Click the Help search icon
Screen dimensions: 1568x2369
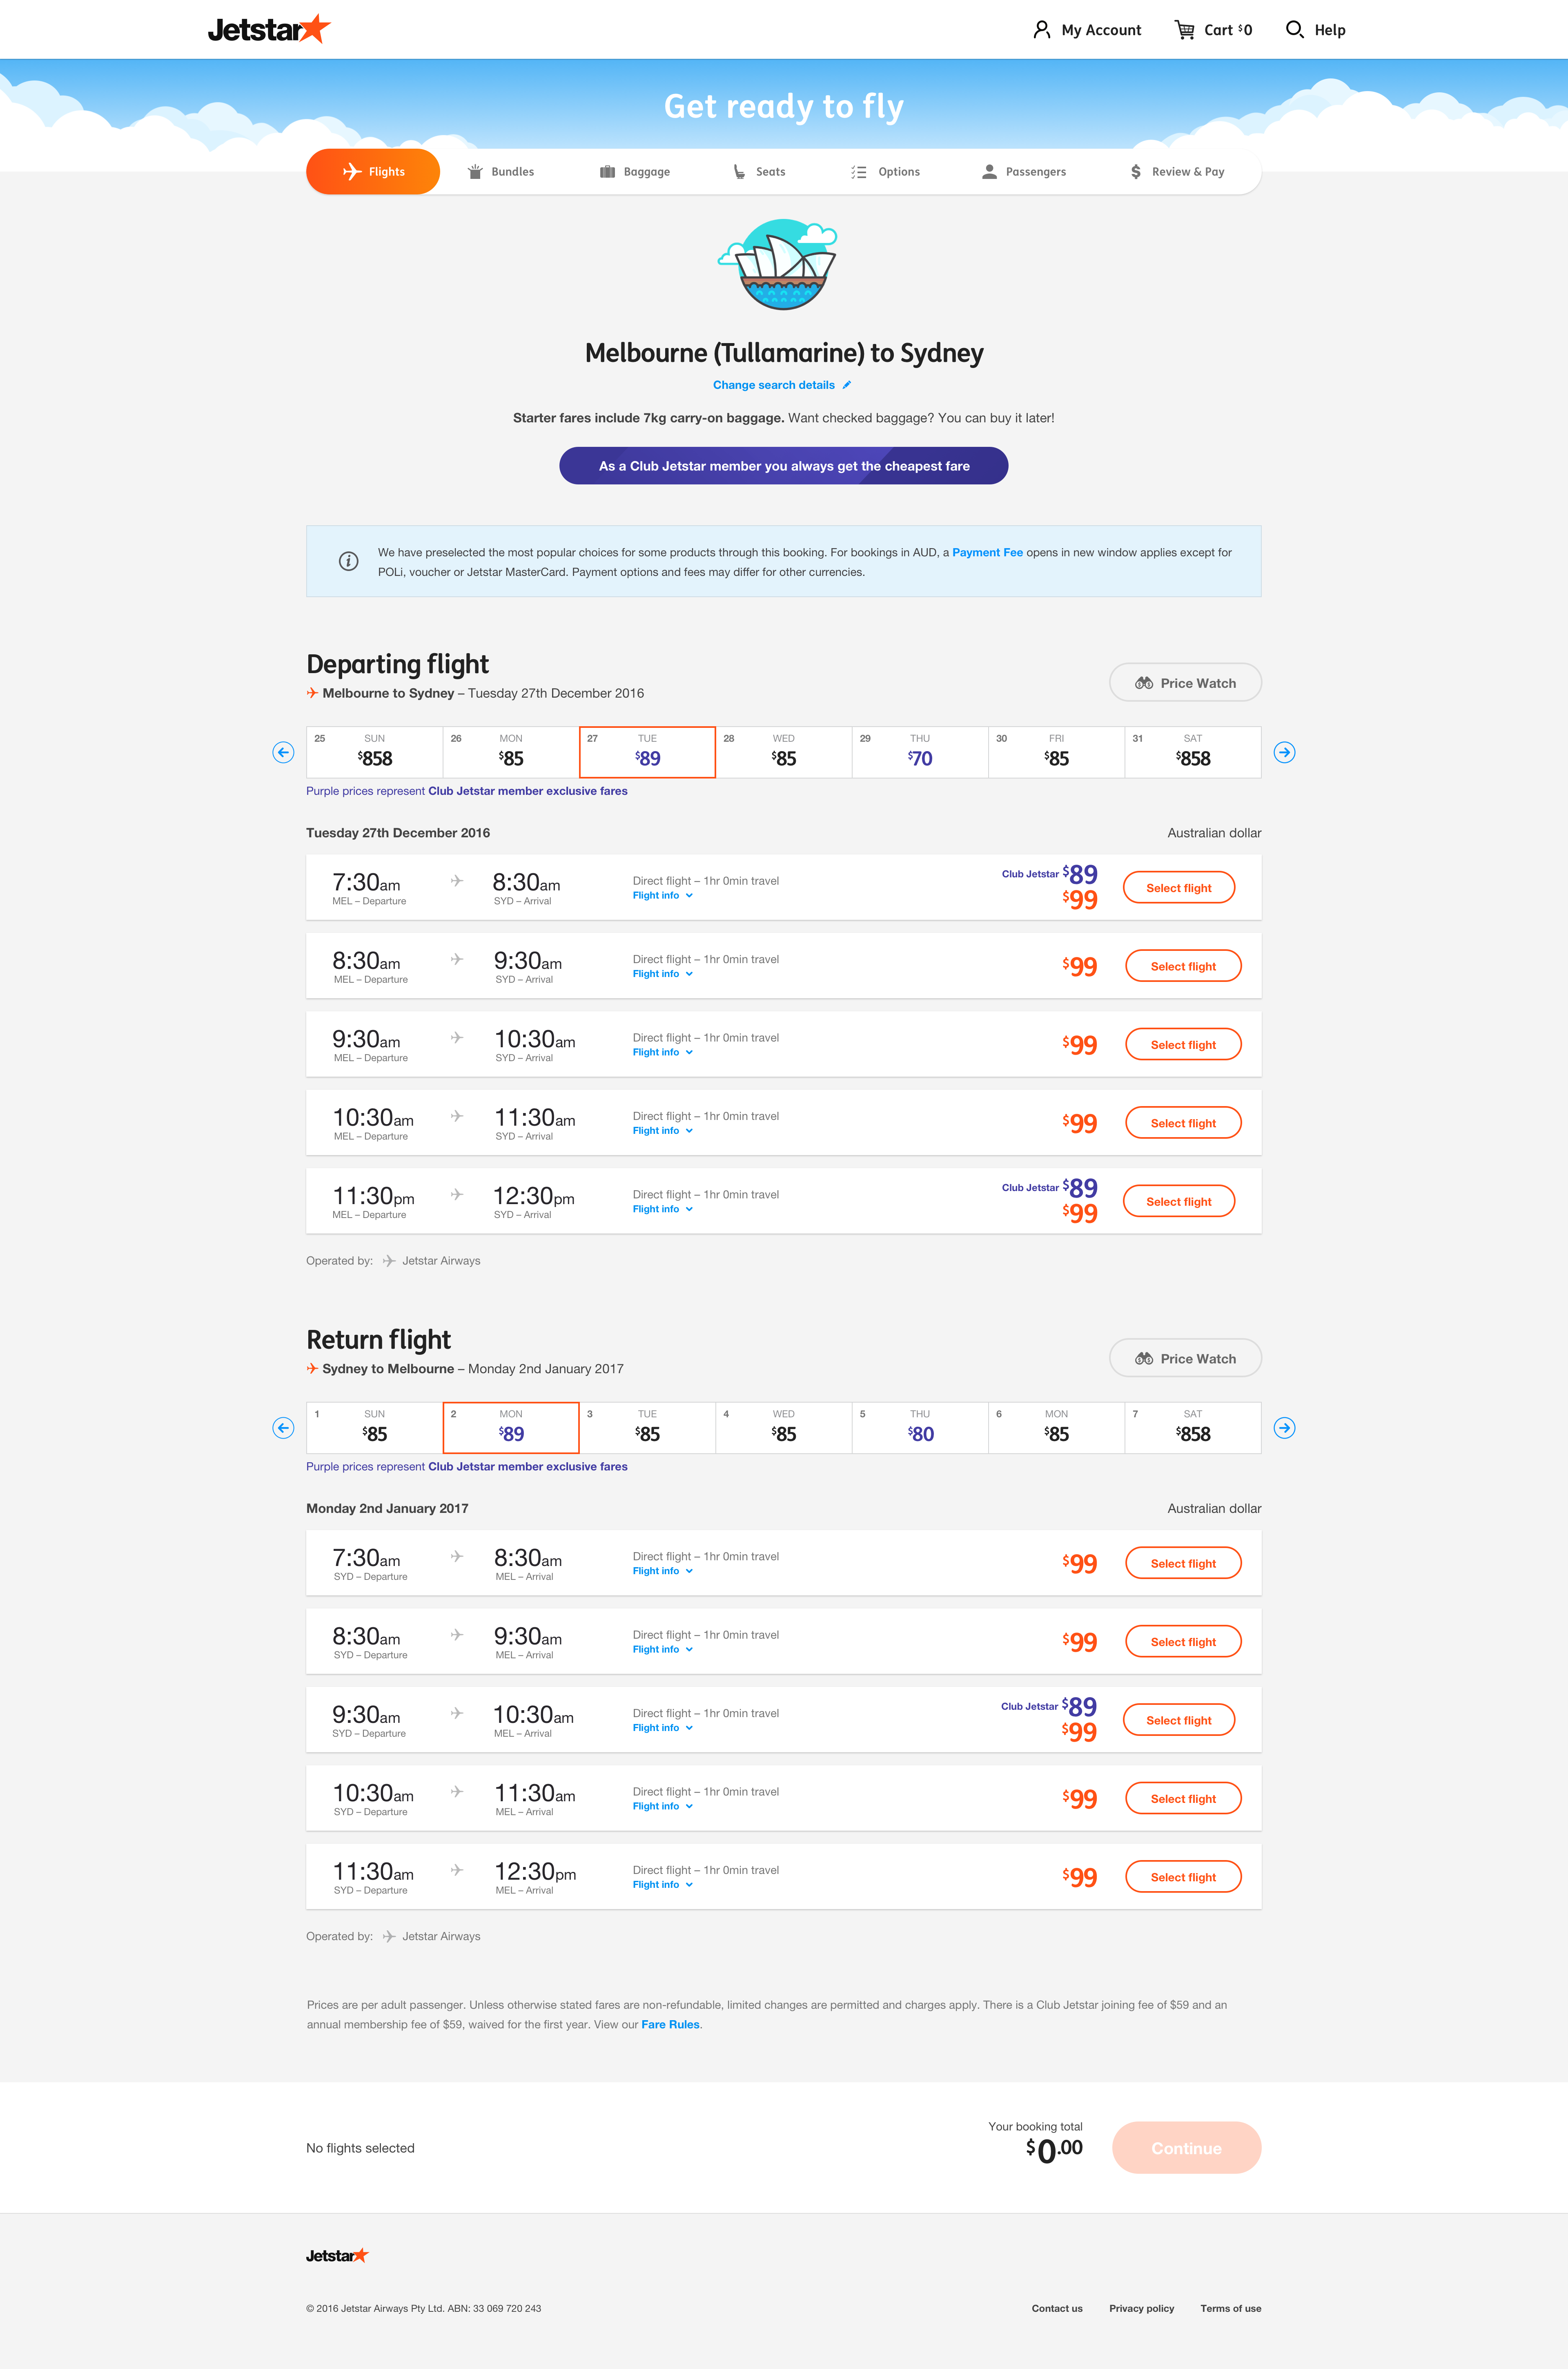click(1294, 30)
